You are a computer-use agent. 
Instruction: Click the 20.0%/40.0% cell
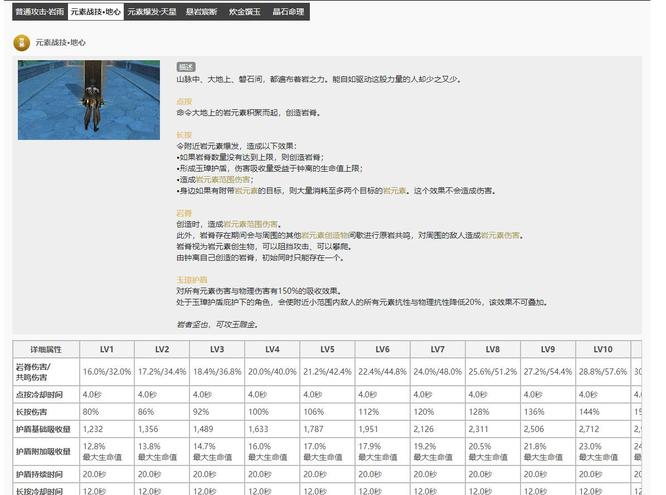coord(272,372)
